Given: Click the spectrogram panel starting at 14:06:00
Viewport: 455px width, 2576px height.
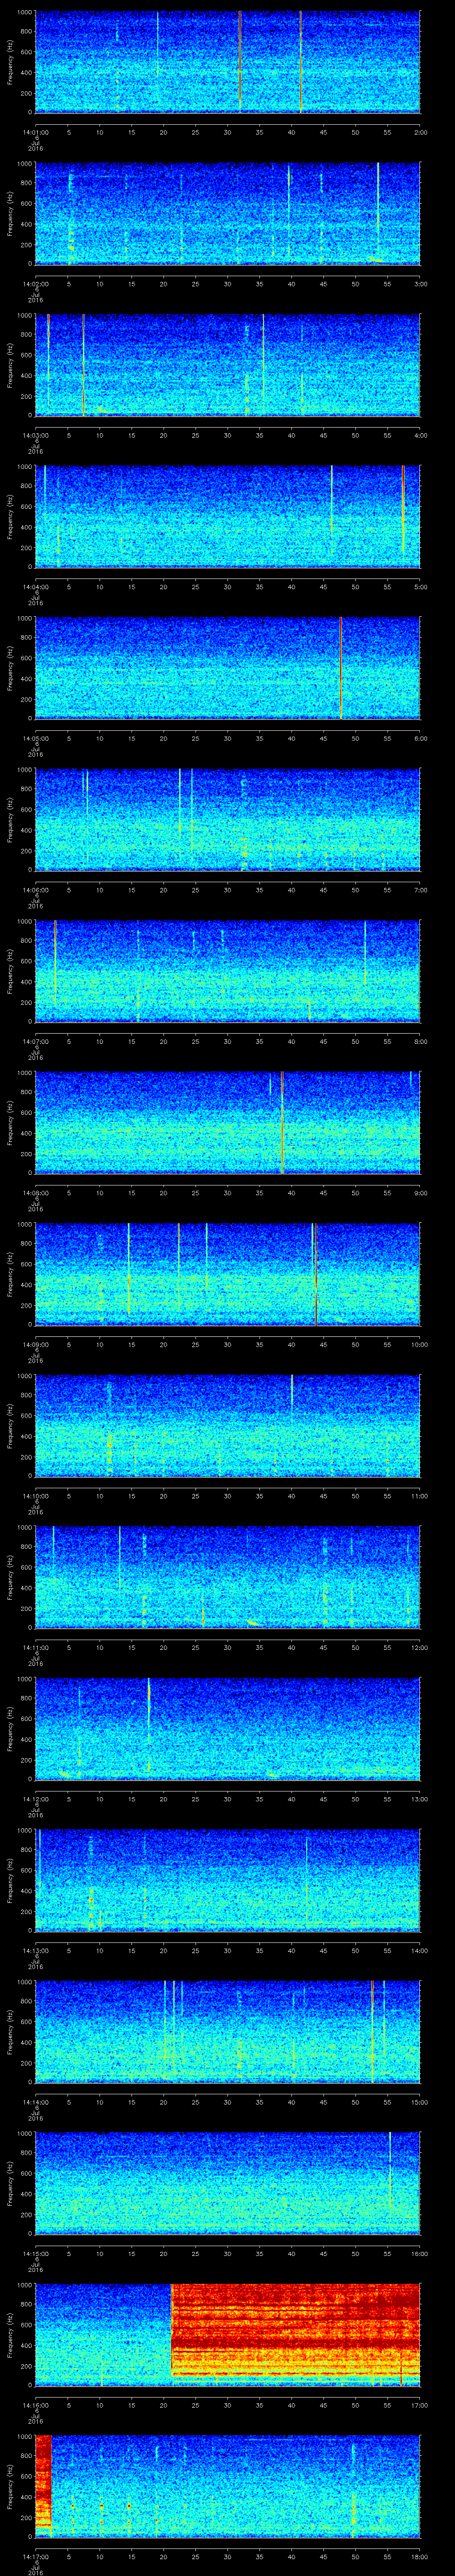Looking at the screenshot, I should click(x=228, y=820).
